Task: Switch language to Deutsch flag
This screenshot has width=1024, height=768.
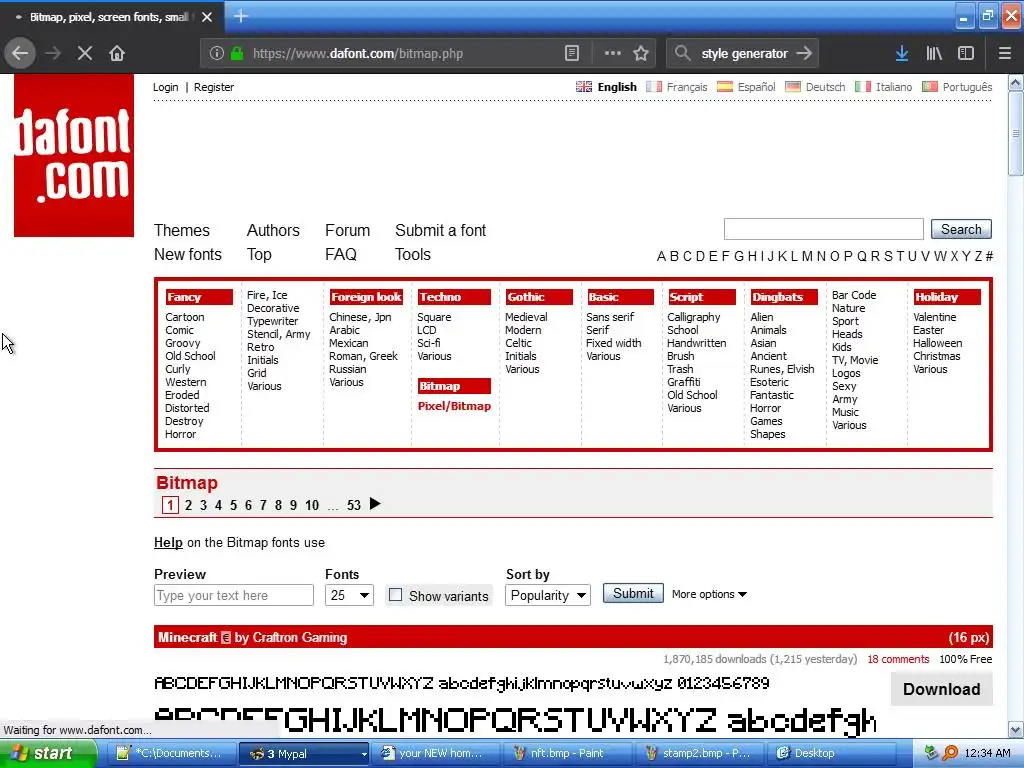Action: pyautogui.click(x=793, y=87)
